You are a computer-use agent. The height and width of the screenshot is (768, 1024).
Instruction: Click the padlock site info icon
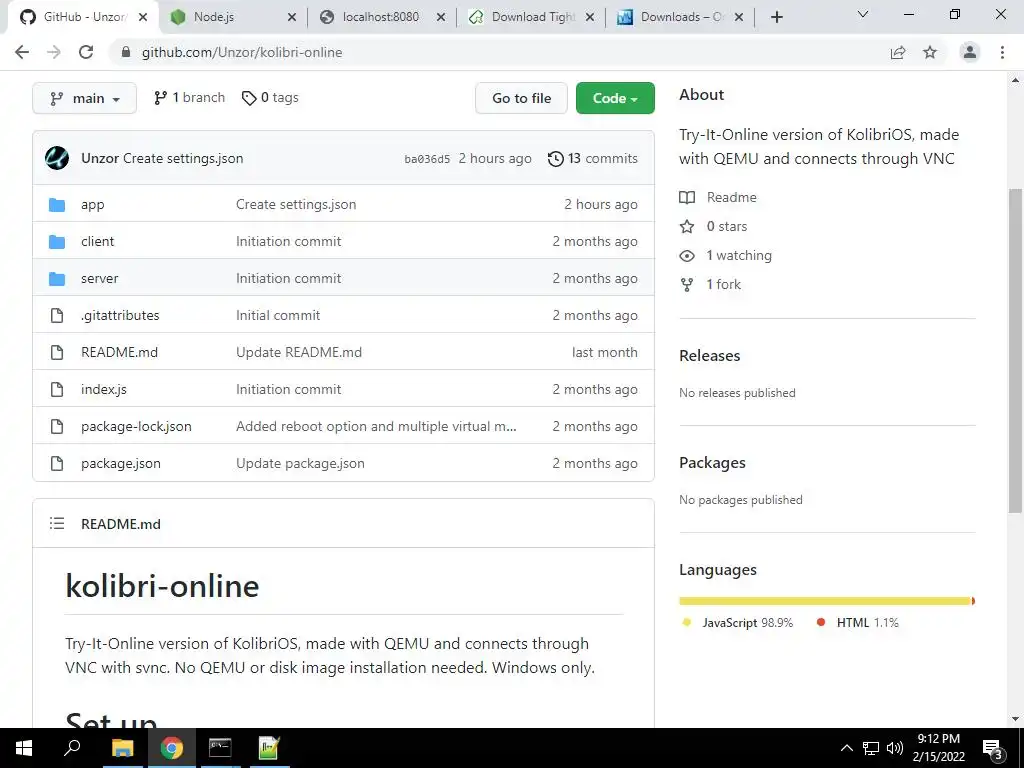coord(127,52)
